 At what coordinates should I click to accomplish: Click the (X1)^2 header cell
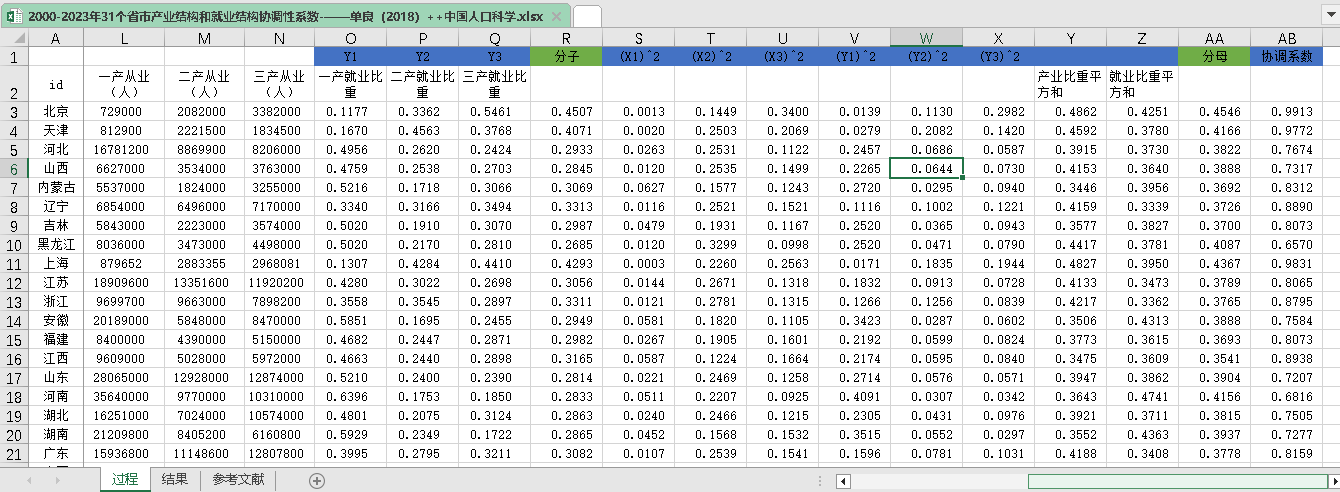(x=638, y=57)
